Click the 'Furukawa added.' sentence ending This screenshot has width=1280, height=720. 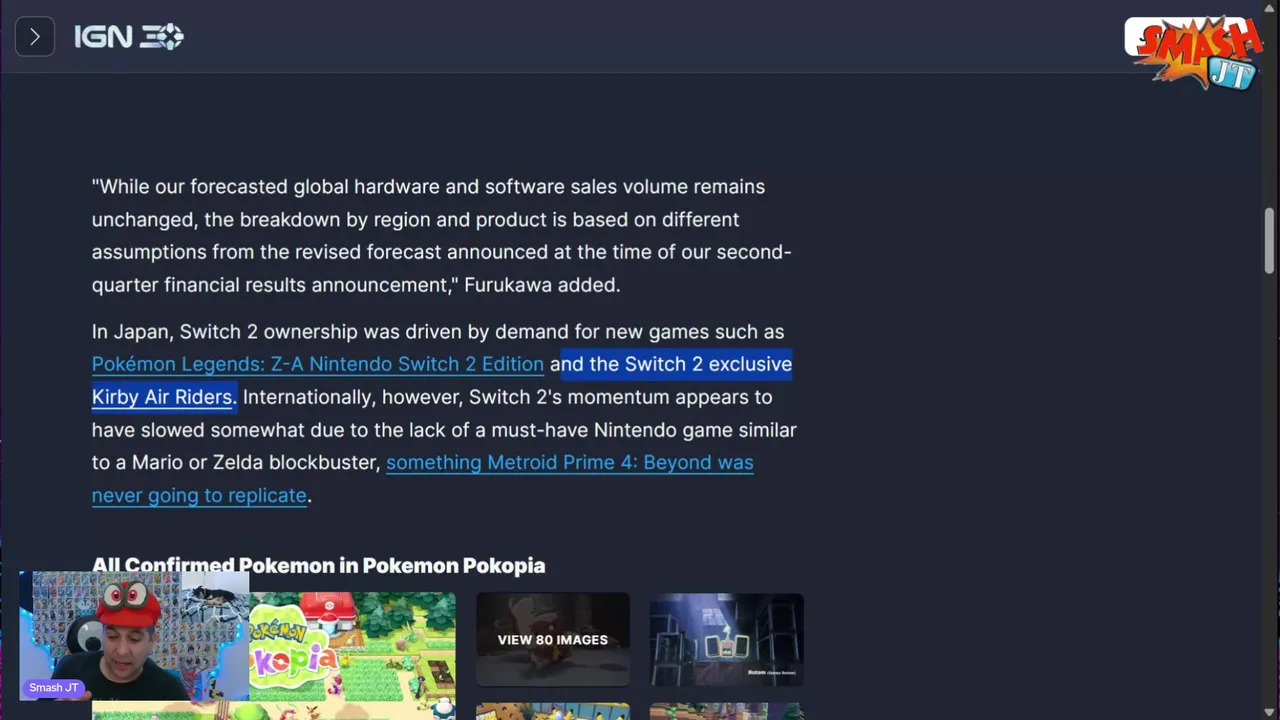542,285
